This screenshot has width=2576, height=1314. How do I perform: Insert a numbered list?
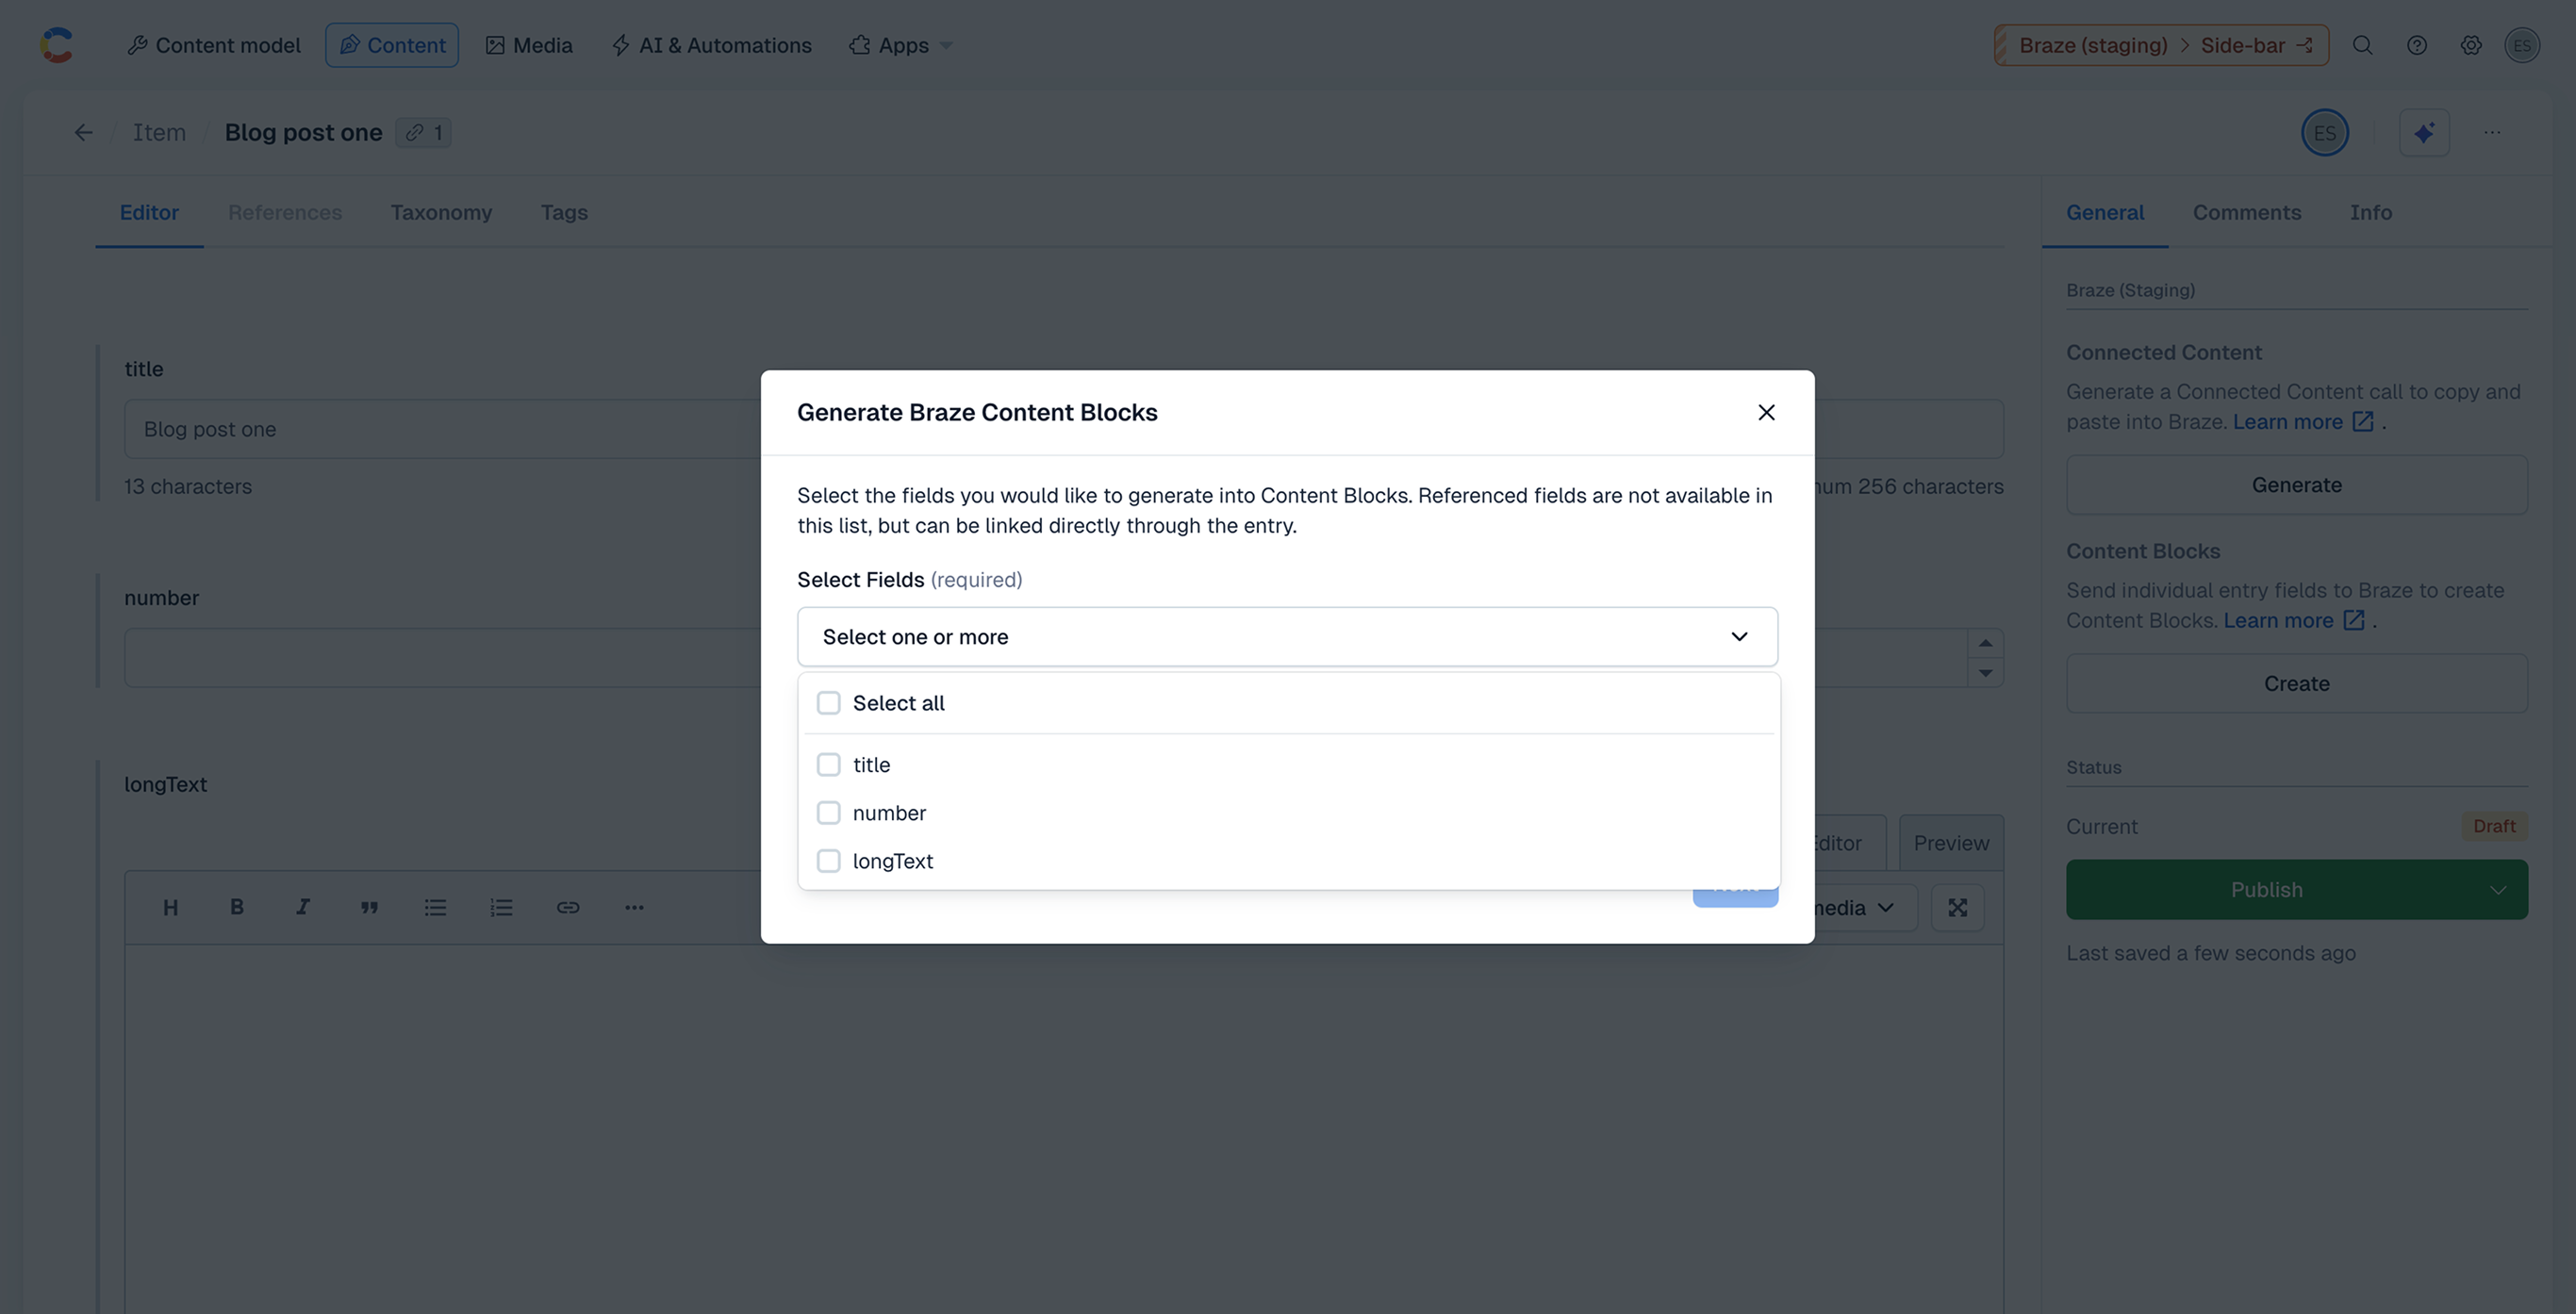coord(501,908)
